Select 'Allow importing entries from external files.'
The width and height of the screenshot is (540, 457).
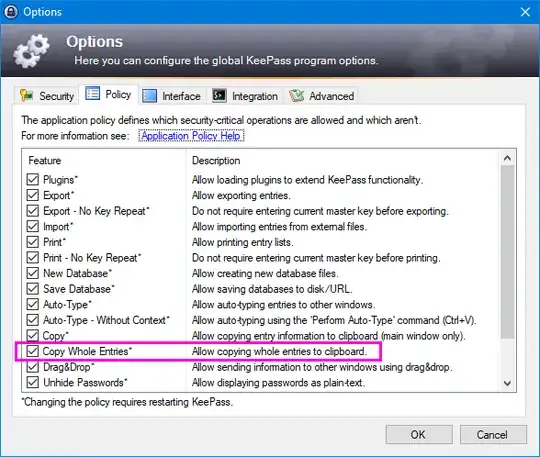pos(279,227)
